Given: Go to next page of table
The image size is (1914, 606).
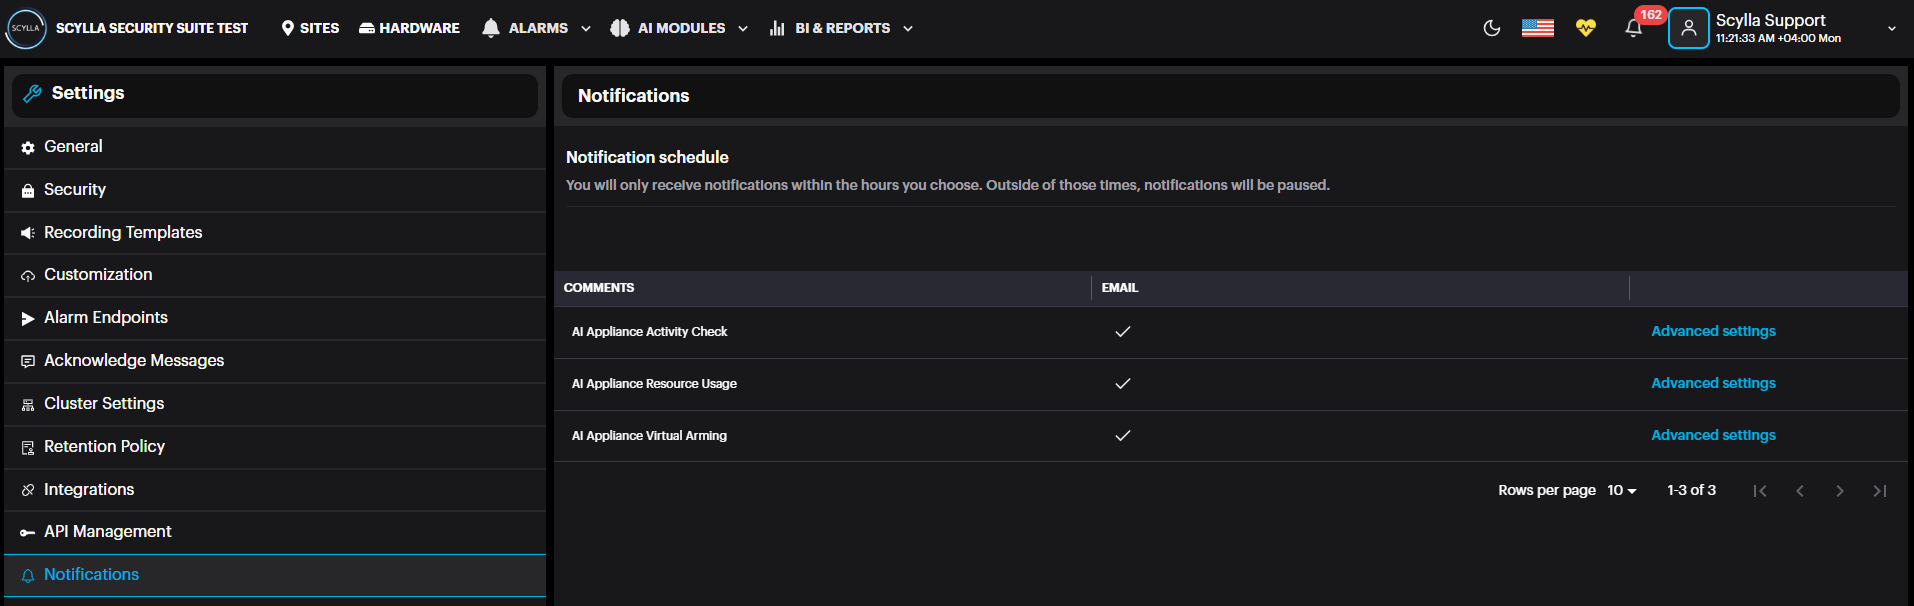Looking at the screenshot, I should [1839, 491].
